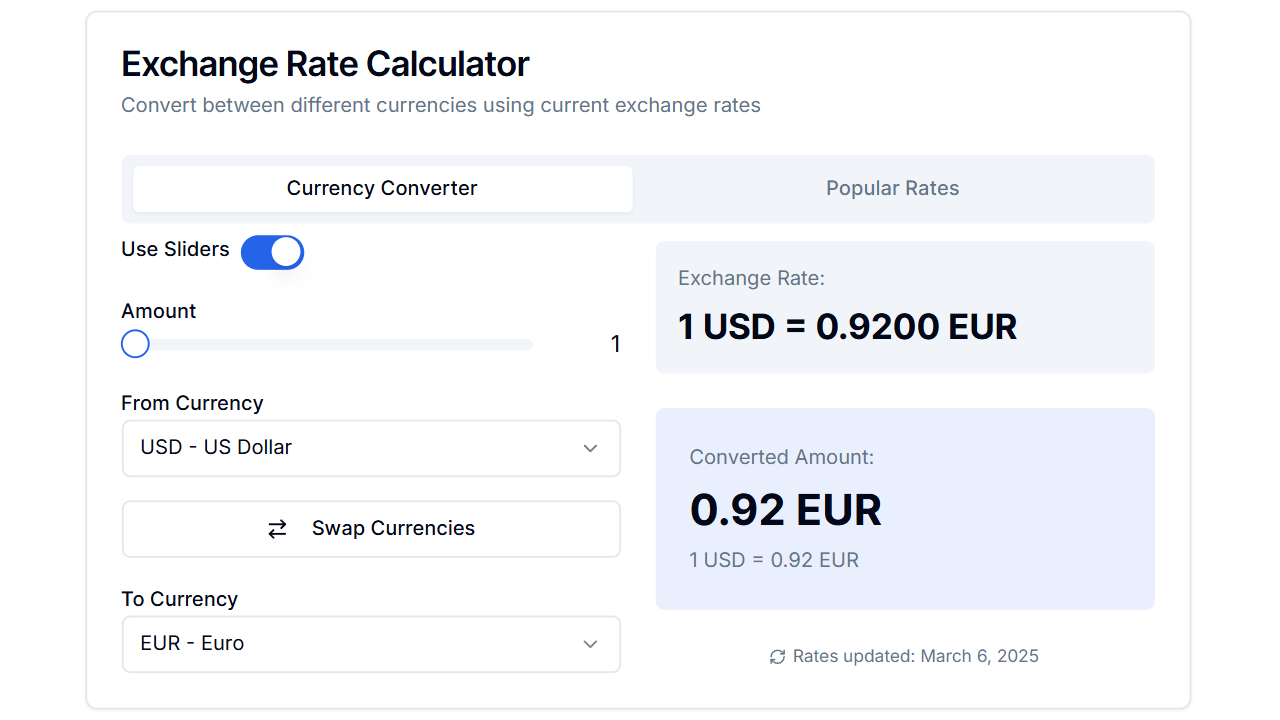Click the Amount slider handle
This screenshot has height=720, width=1280.
click(x=135, y=343)
